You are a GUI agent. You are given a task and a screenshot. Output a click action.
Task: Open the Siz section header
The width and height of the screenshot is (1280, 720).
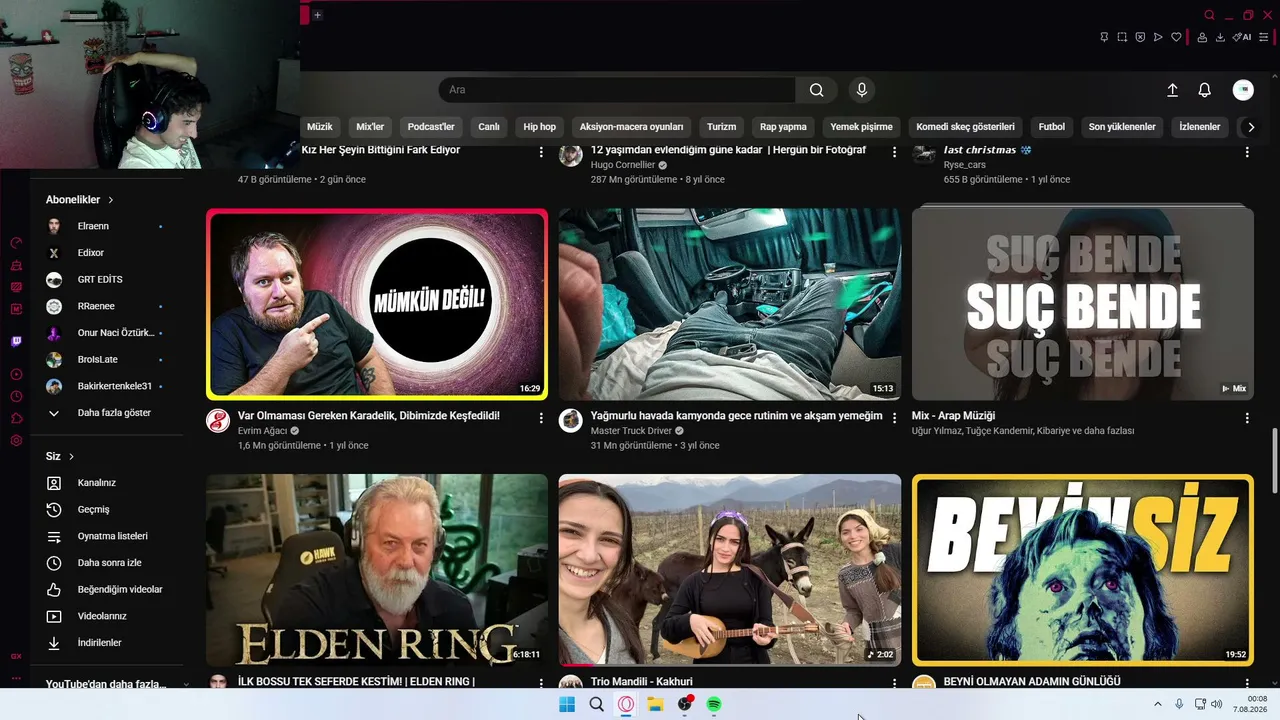[x=60, y=457]
